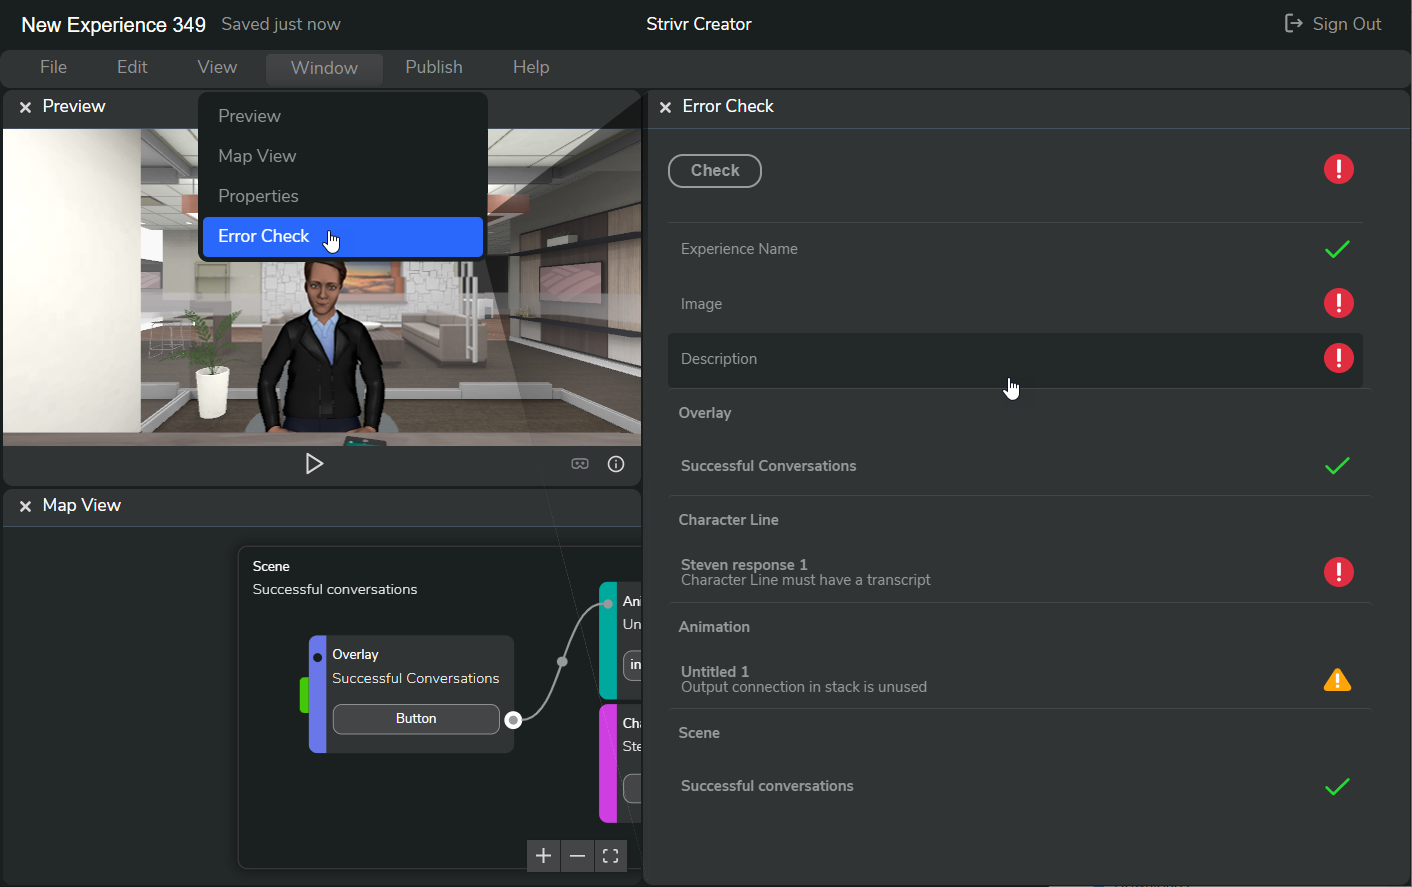The height and width of the screenshot is (887, 1412).
Task: Open the View menu
Action: click(x=217, y=67)
